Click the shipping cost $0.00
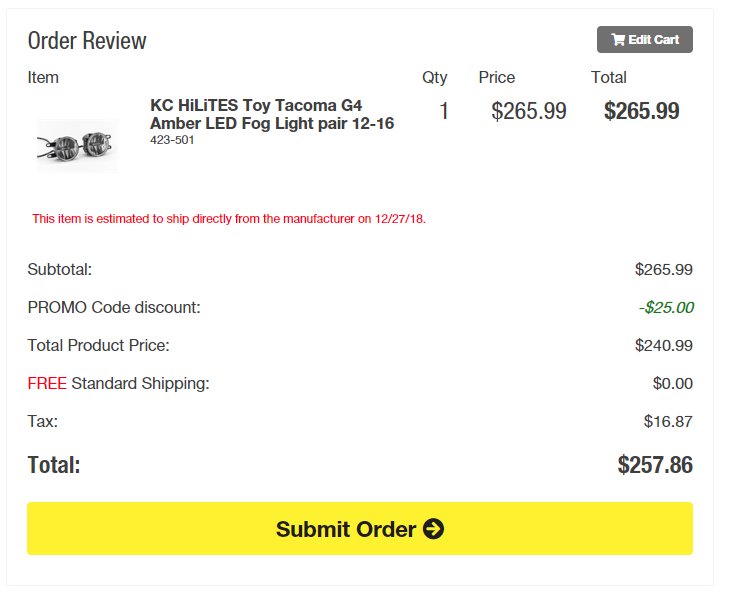The width and height of the screenshot is (730, 600). (x=673, y=384)
